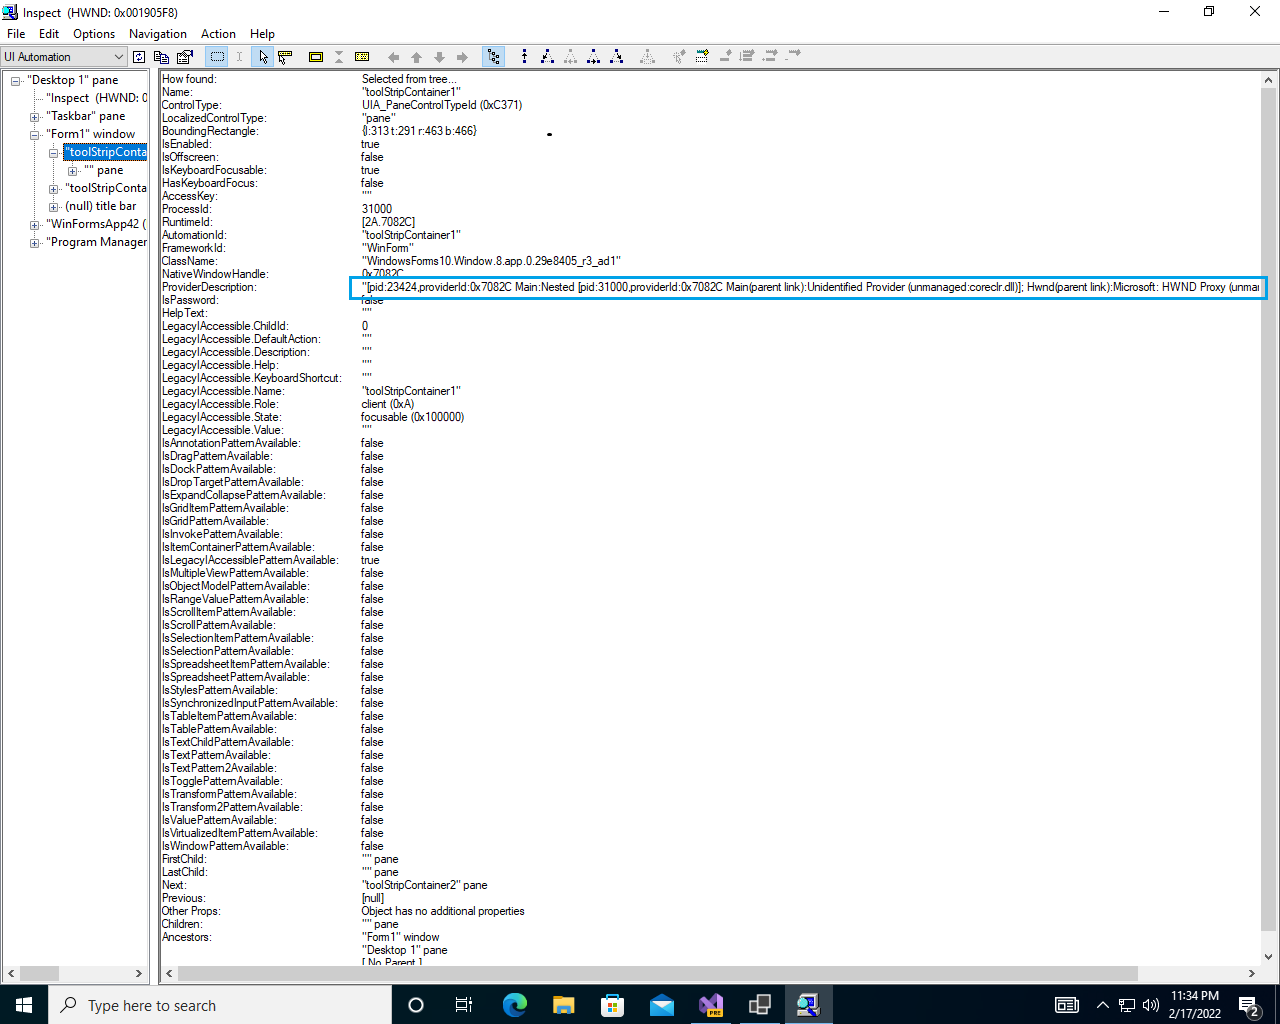
Task: Click the Navigate to Last Child icon
Action: [617, 57]
